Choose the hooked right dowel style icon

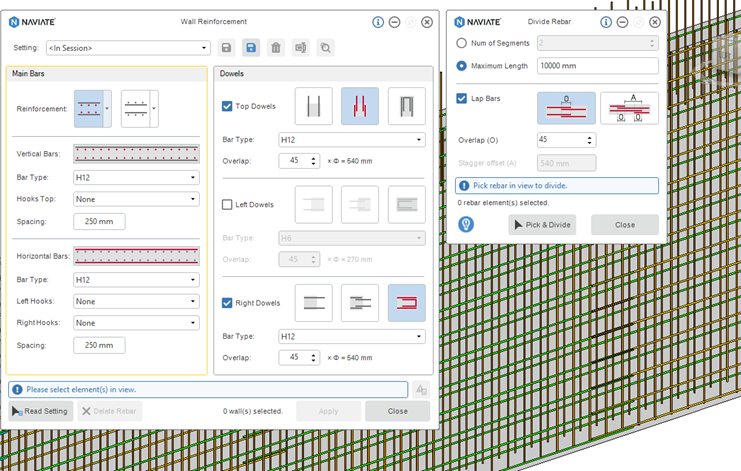[406, 303]
